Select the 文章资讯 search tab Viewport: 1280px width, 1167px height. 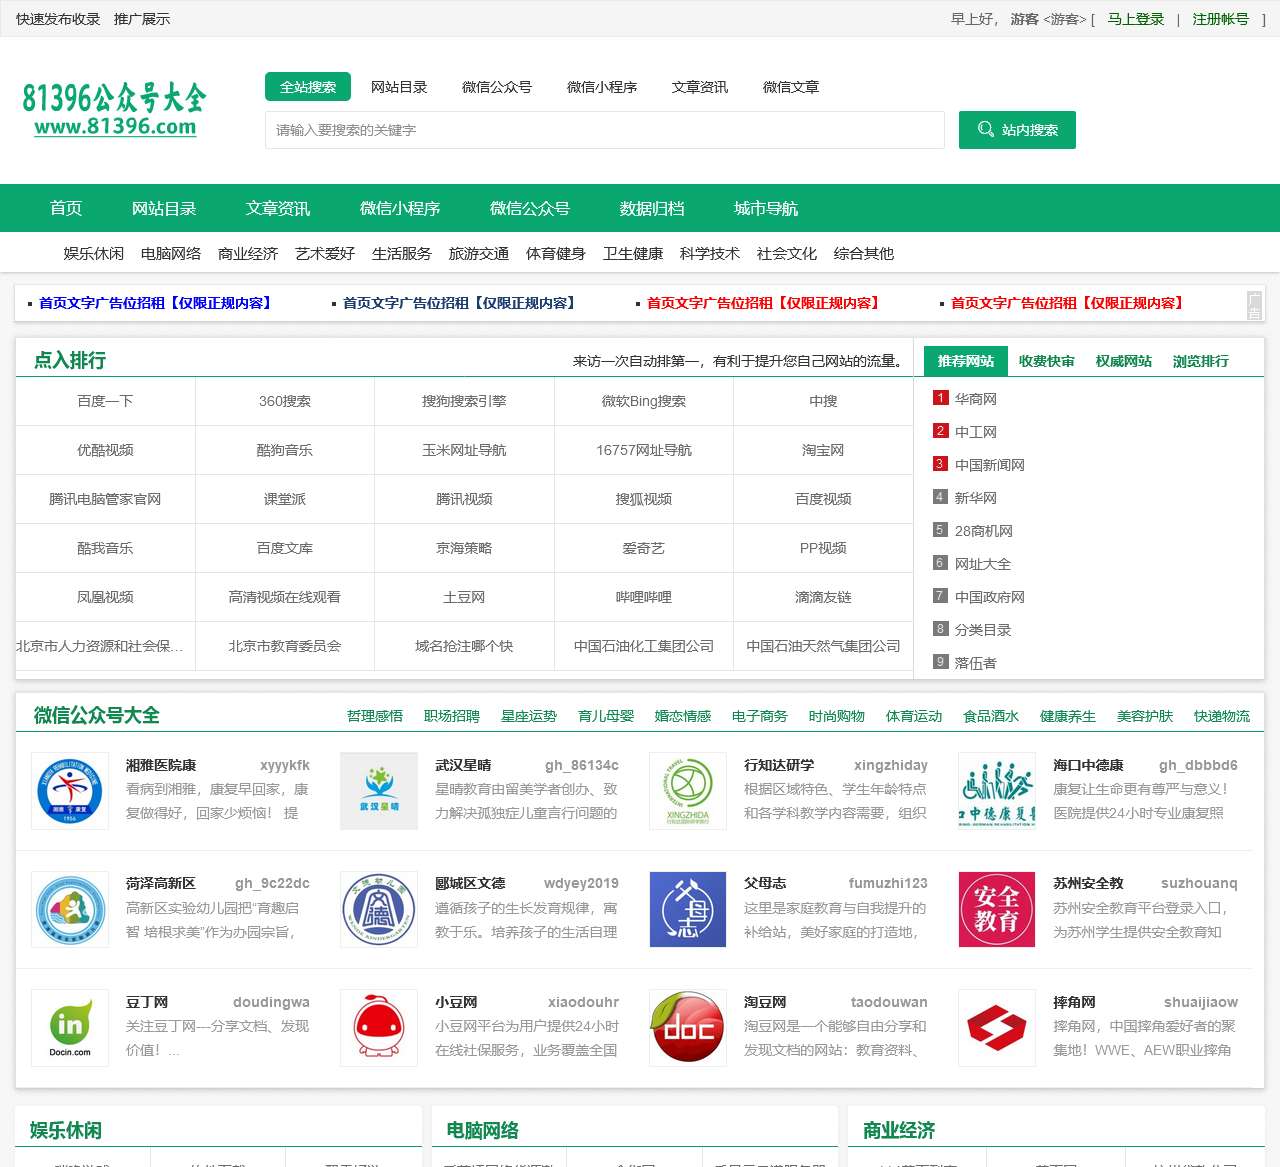(700, 87)
